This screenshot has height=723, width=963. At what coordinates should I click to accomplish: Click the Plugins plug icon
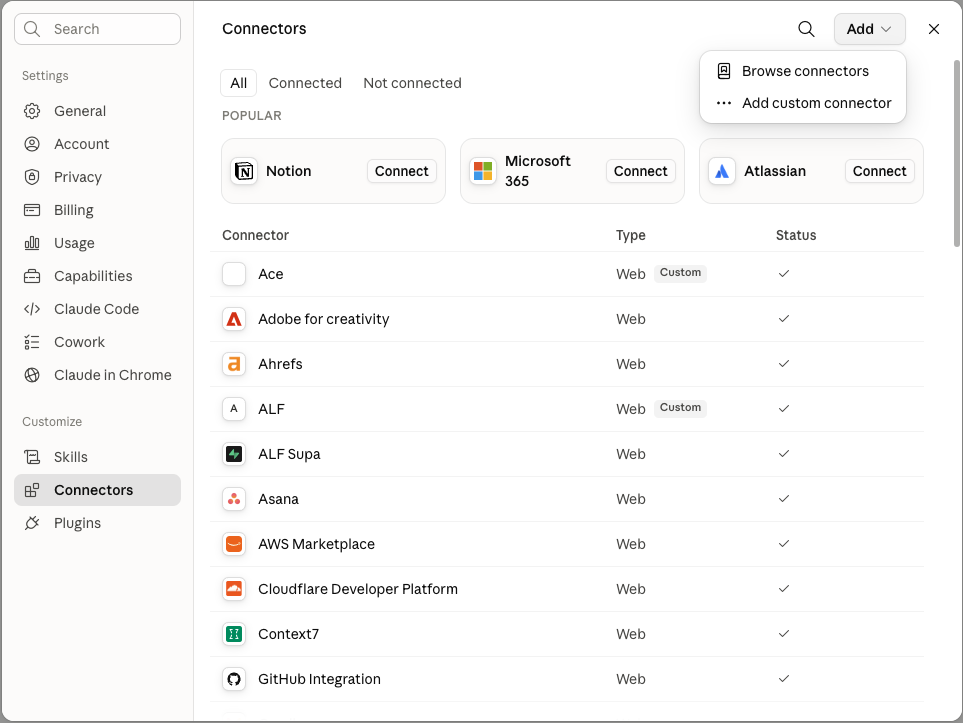[32, 523]
